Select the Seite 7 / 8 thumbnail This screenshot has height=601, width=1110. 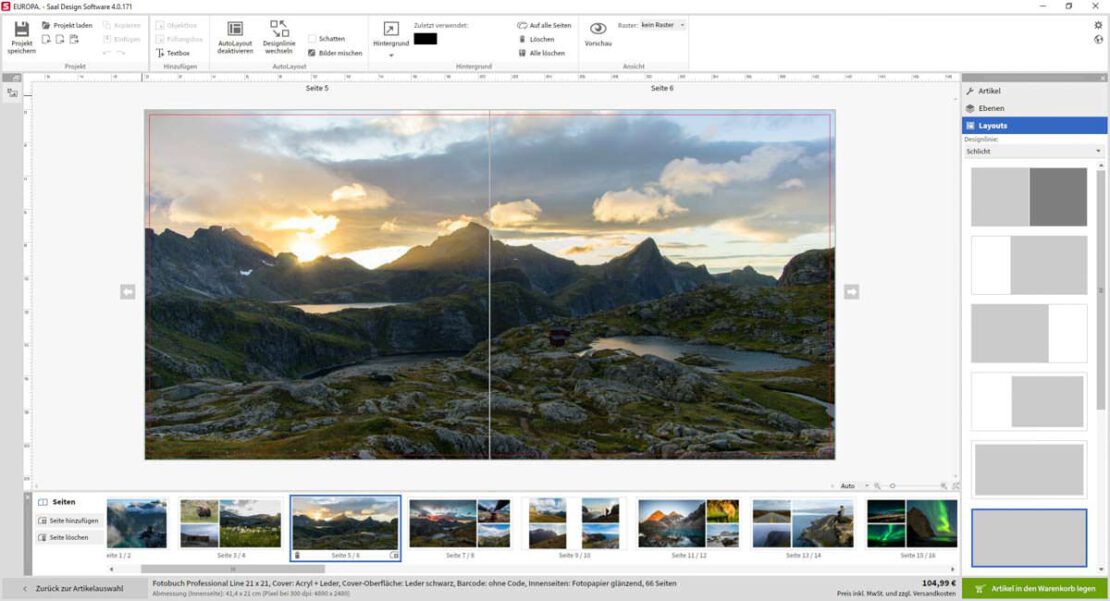(459, 524)
